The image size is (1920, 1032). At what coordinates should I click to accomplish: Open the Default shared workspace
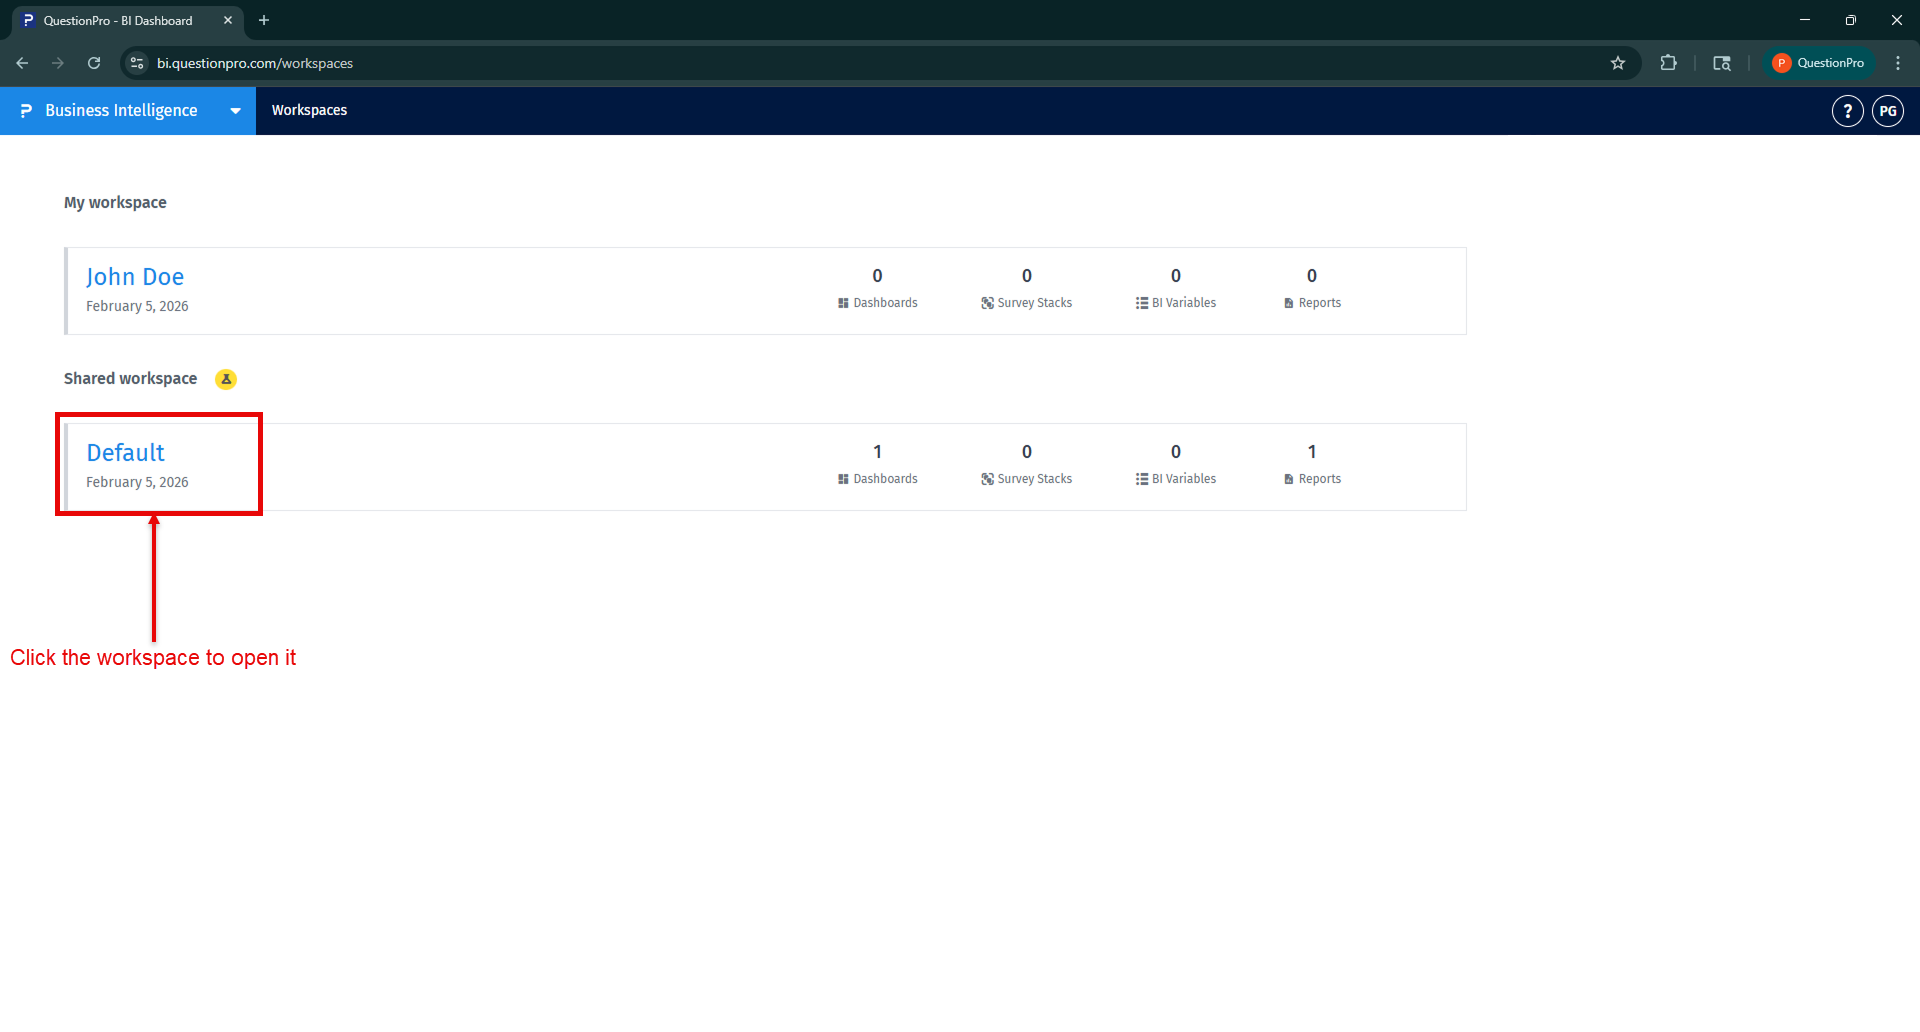125,453
